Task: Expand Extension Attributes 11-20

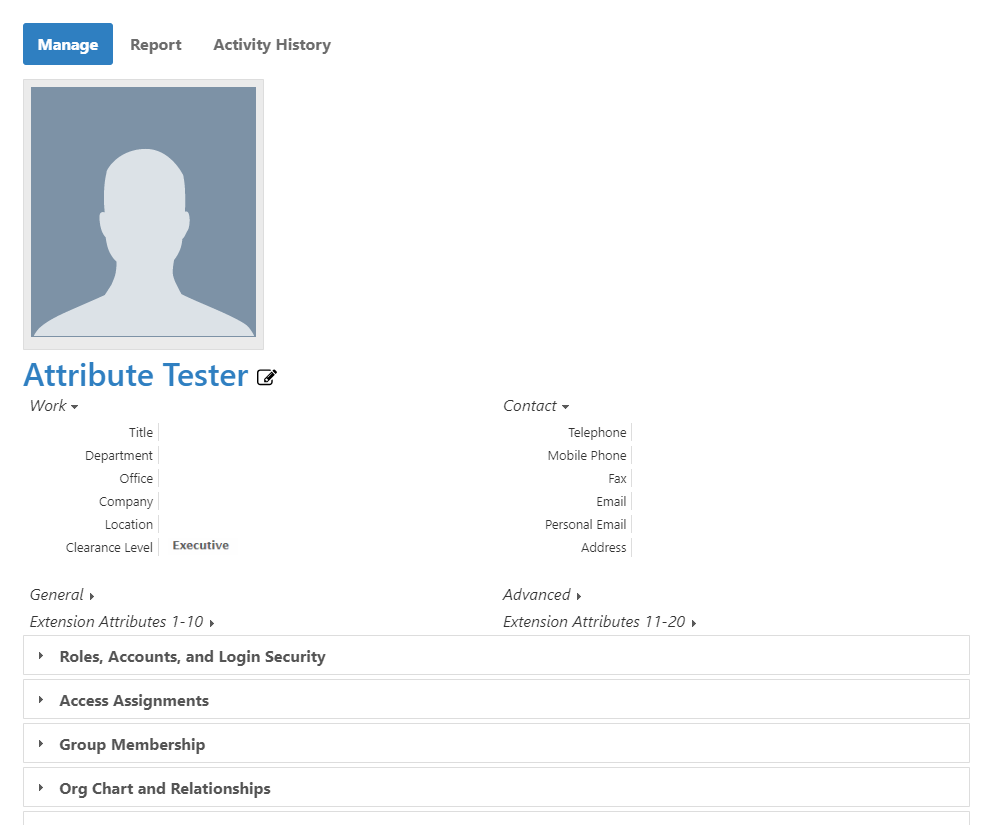Action: [599, 622]
